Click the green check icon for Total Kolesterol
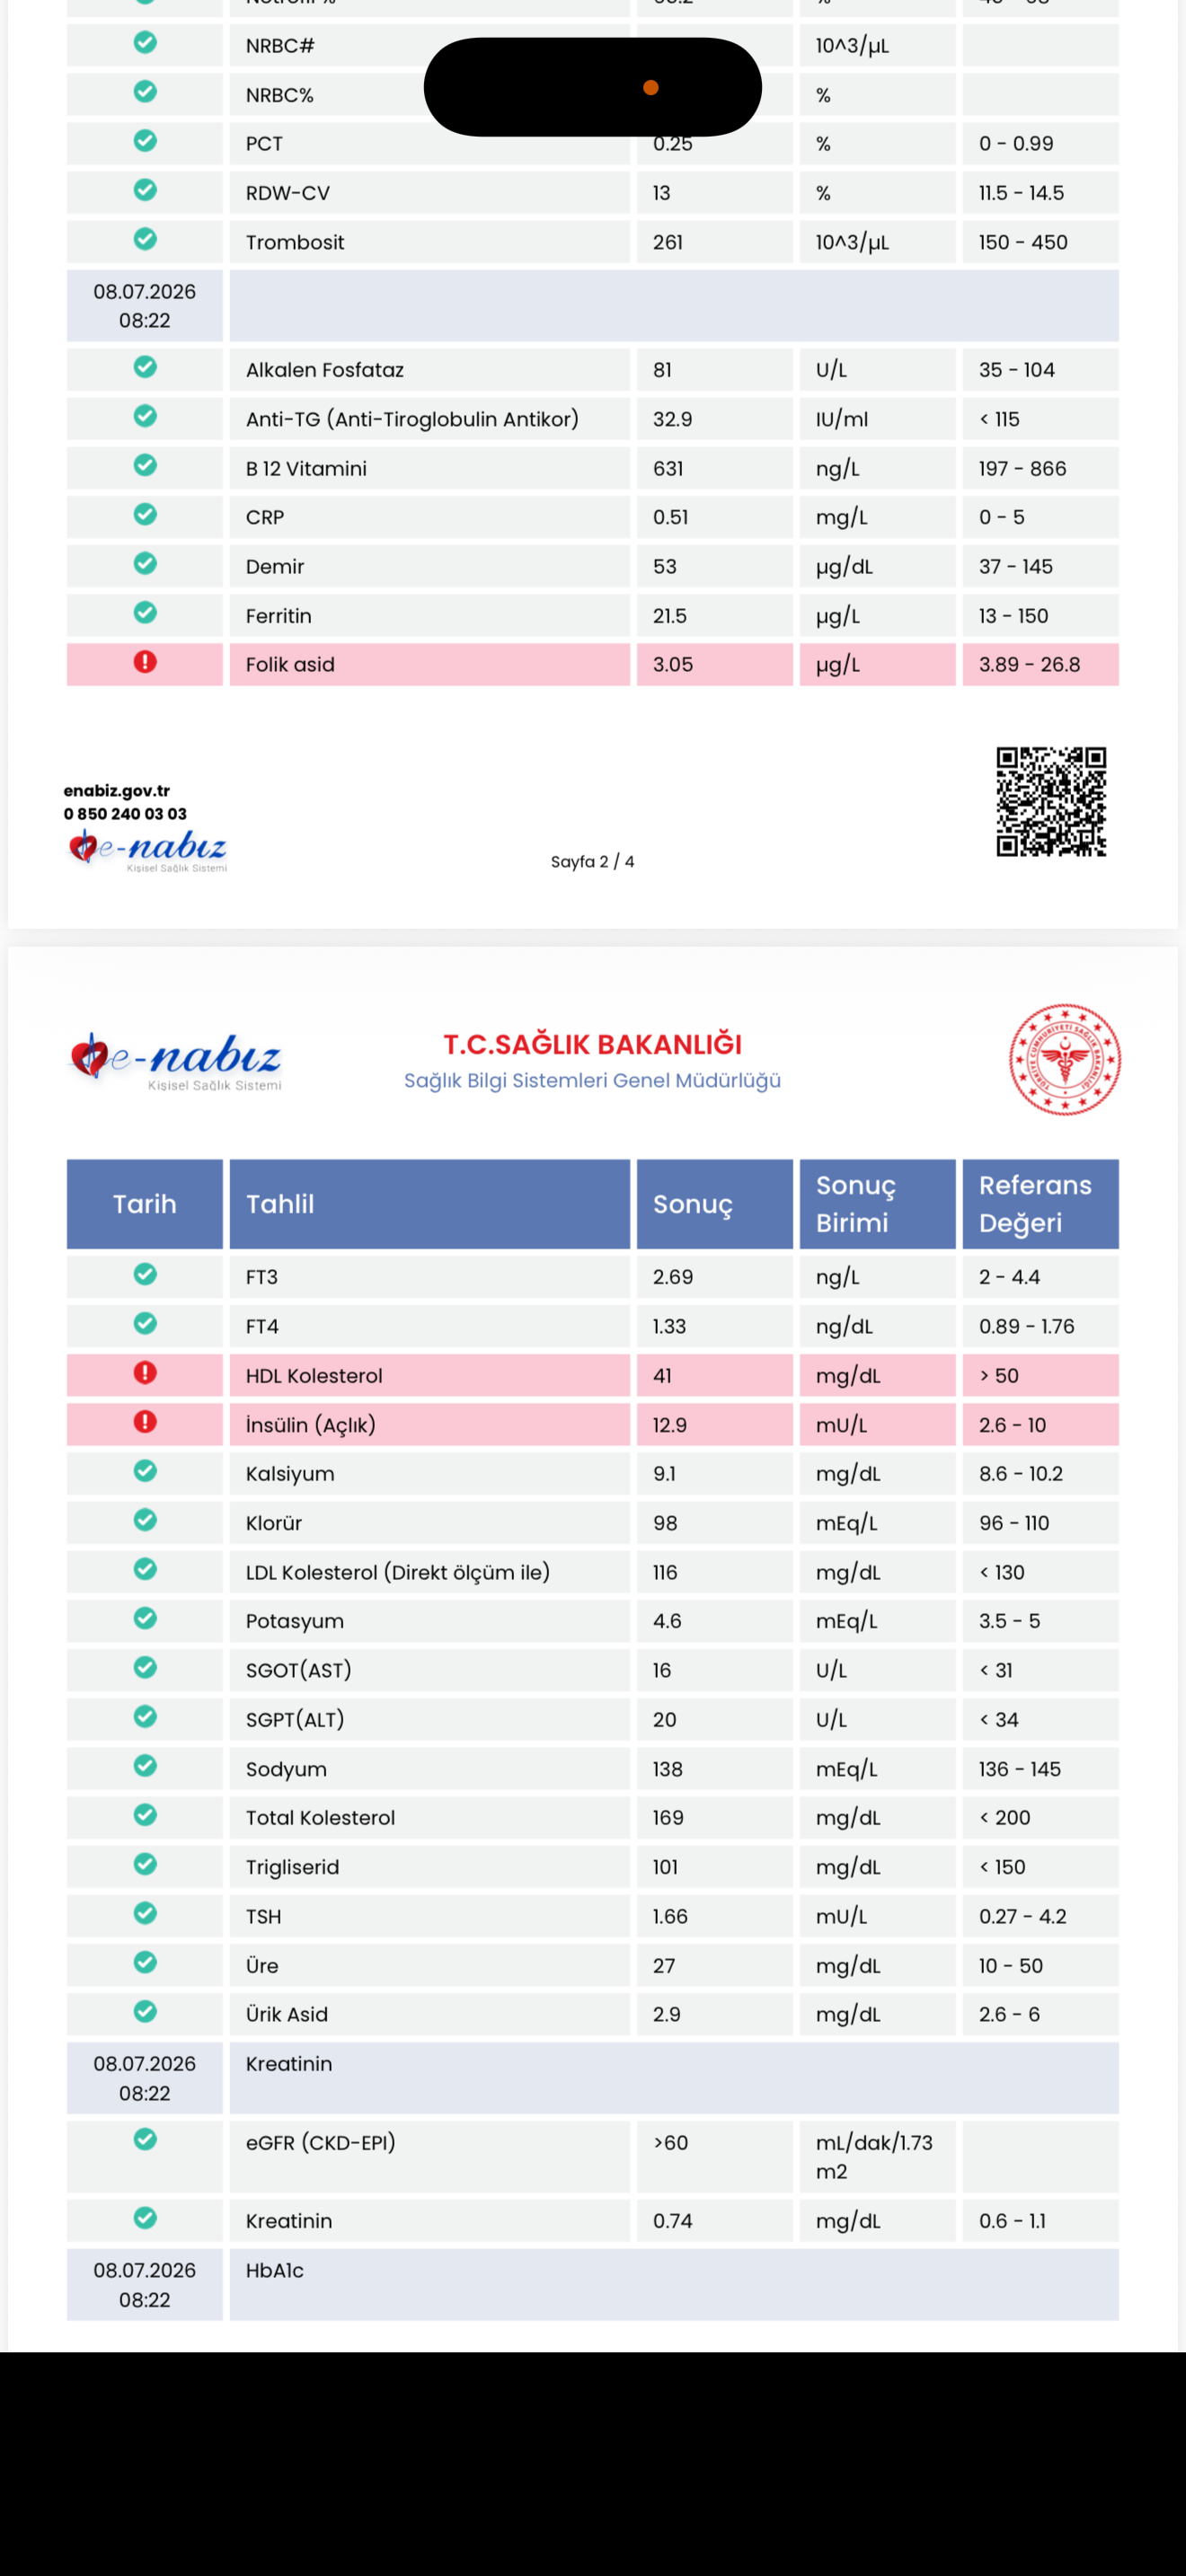 point(145,1815)
